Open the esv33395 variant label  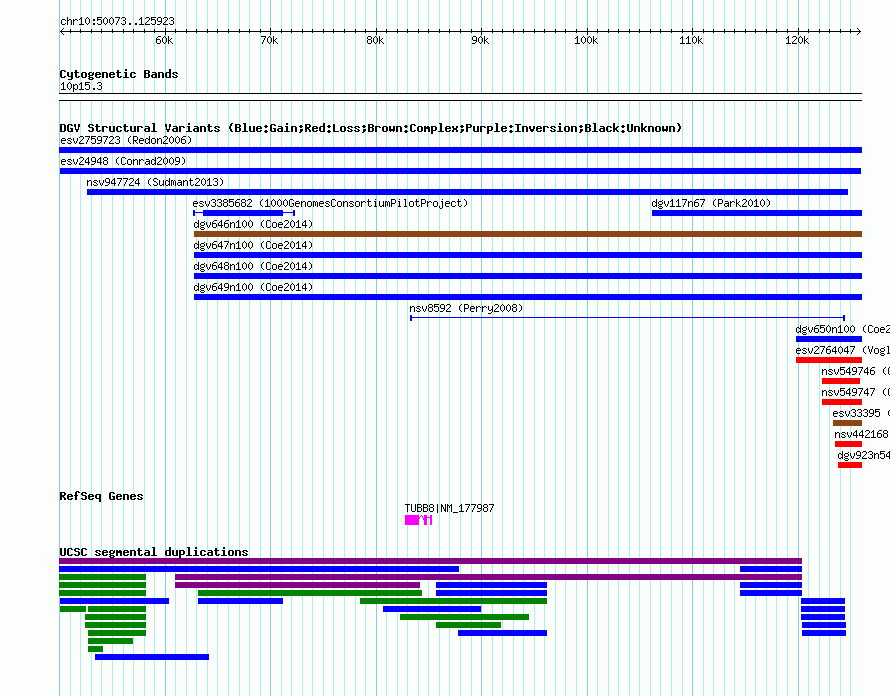(x=861, y=413)
